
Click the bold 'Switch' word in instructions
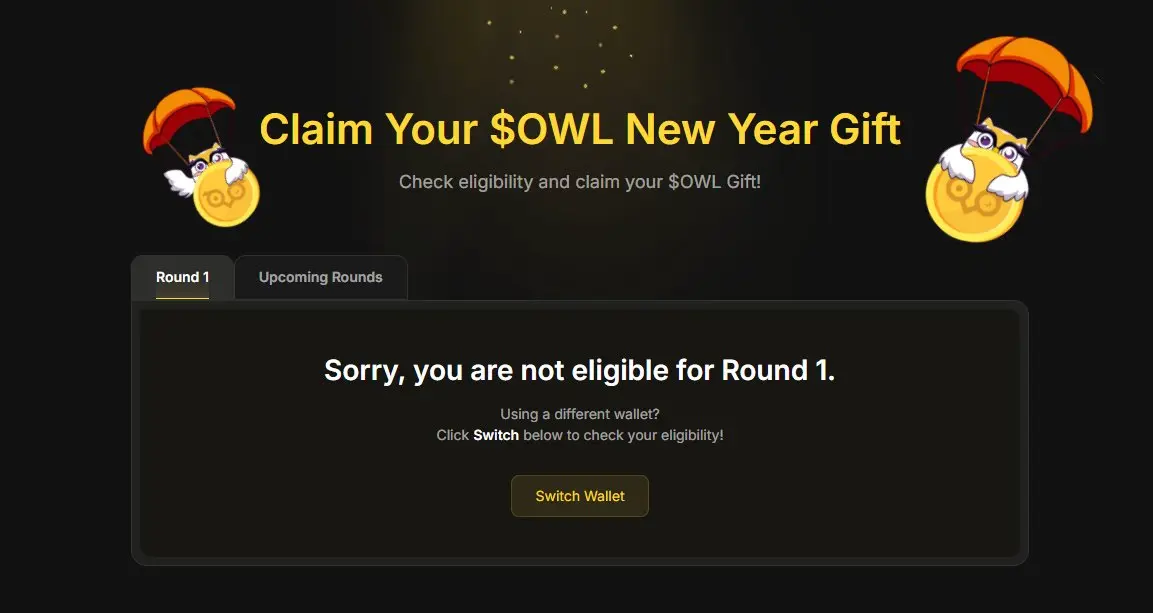coord(496,436)
